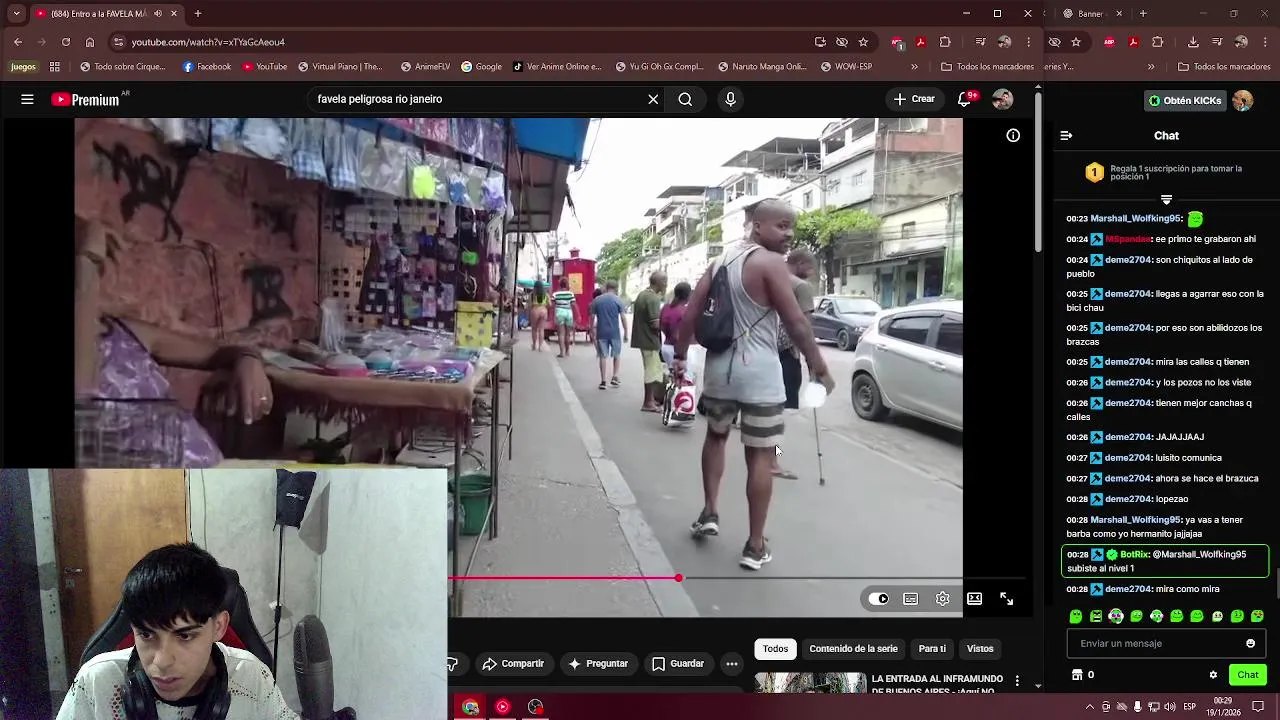Open Chrome three-dot menu in YouTube window
This screenshot has width=1280, height=720.
click(1028, 42)
